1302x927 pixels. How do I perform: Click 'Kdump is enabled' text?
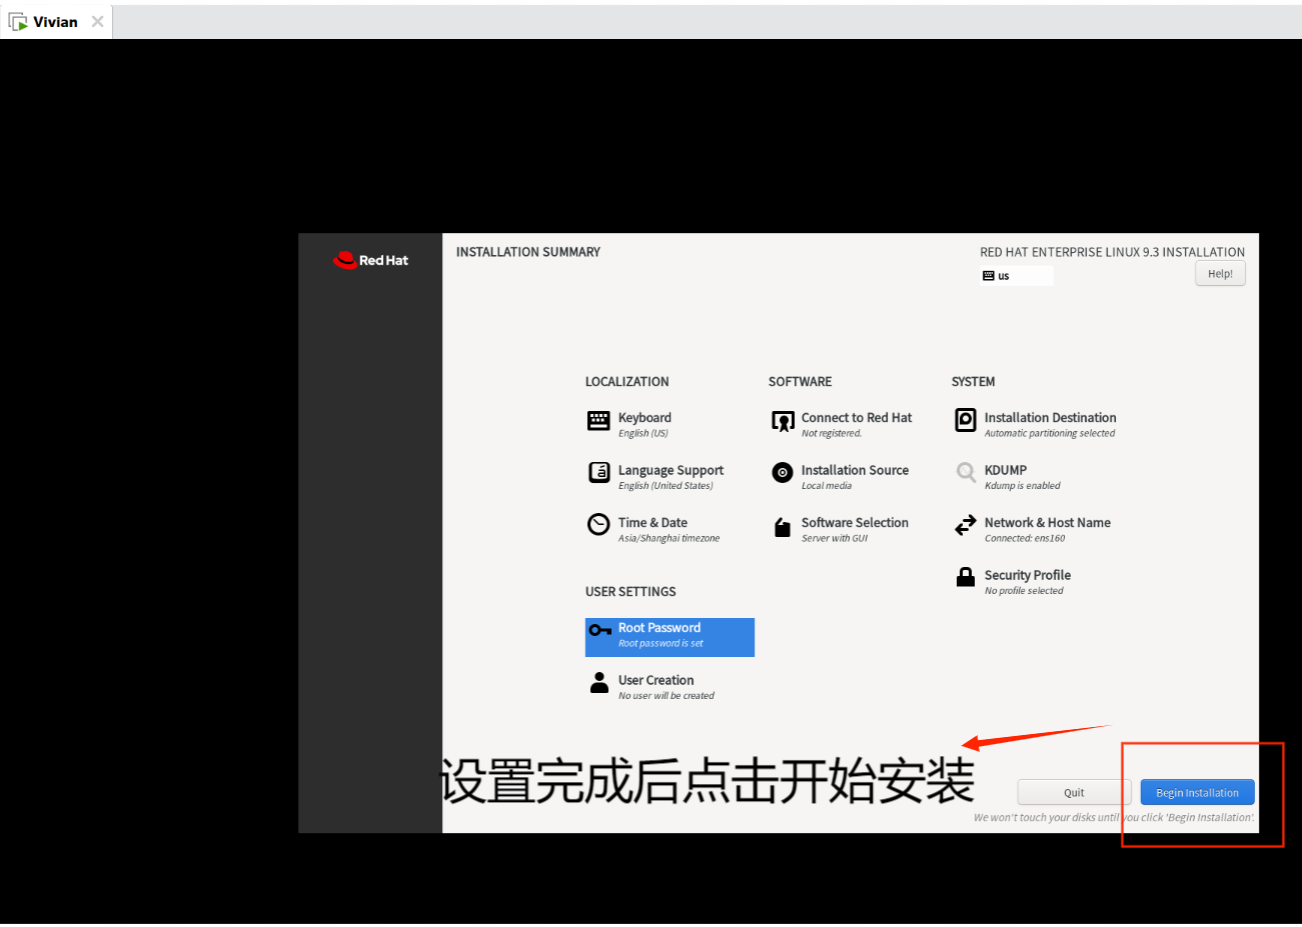click(x=1022, y=486)
